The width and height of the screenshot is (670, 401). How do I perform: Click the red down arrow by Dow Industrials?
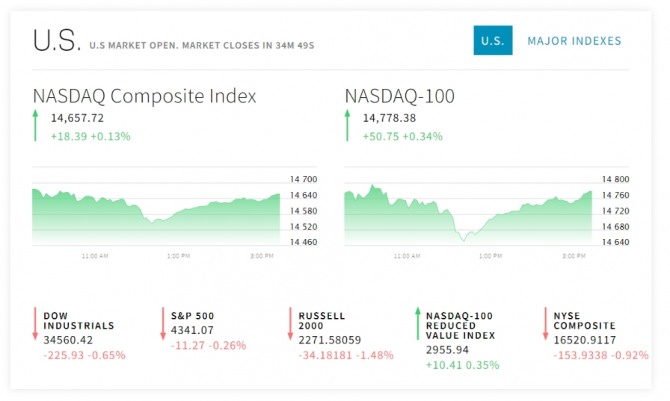36,324
